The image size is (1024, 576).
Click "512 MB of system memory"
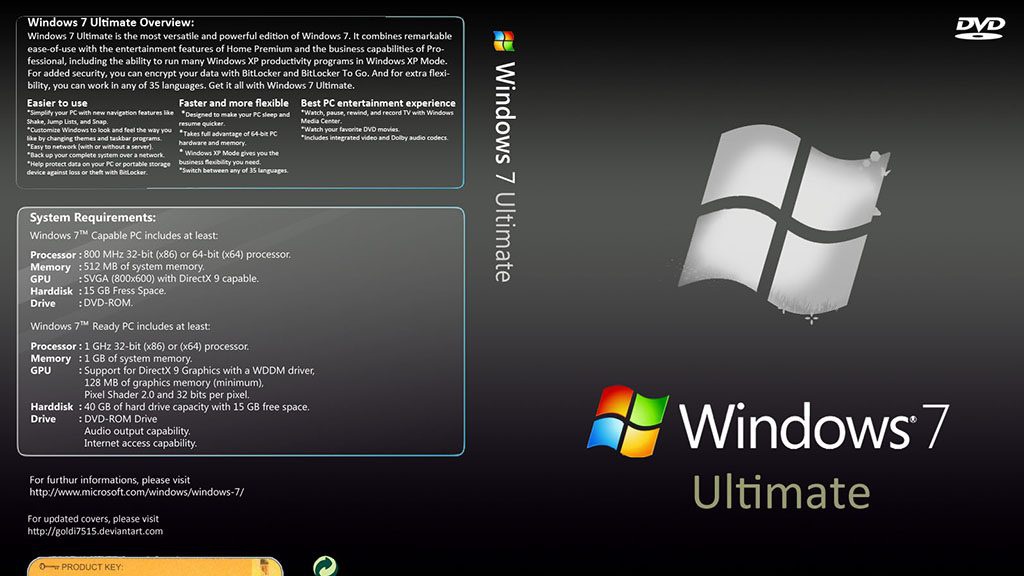144,266
